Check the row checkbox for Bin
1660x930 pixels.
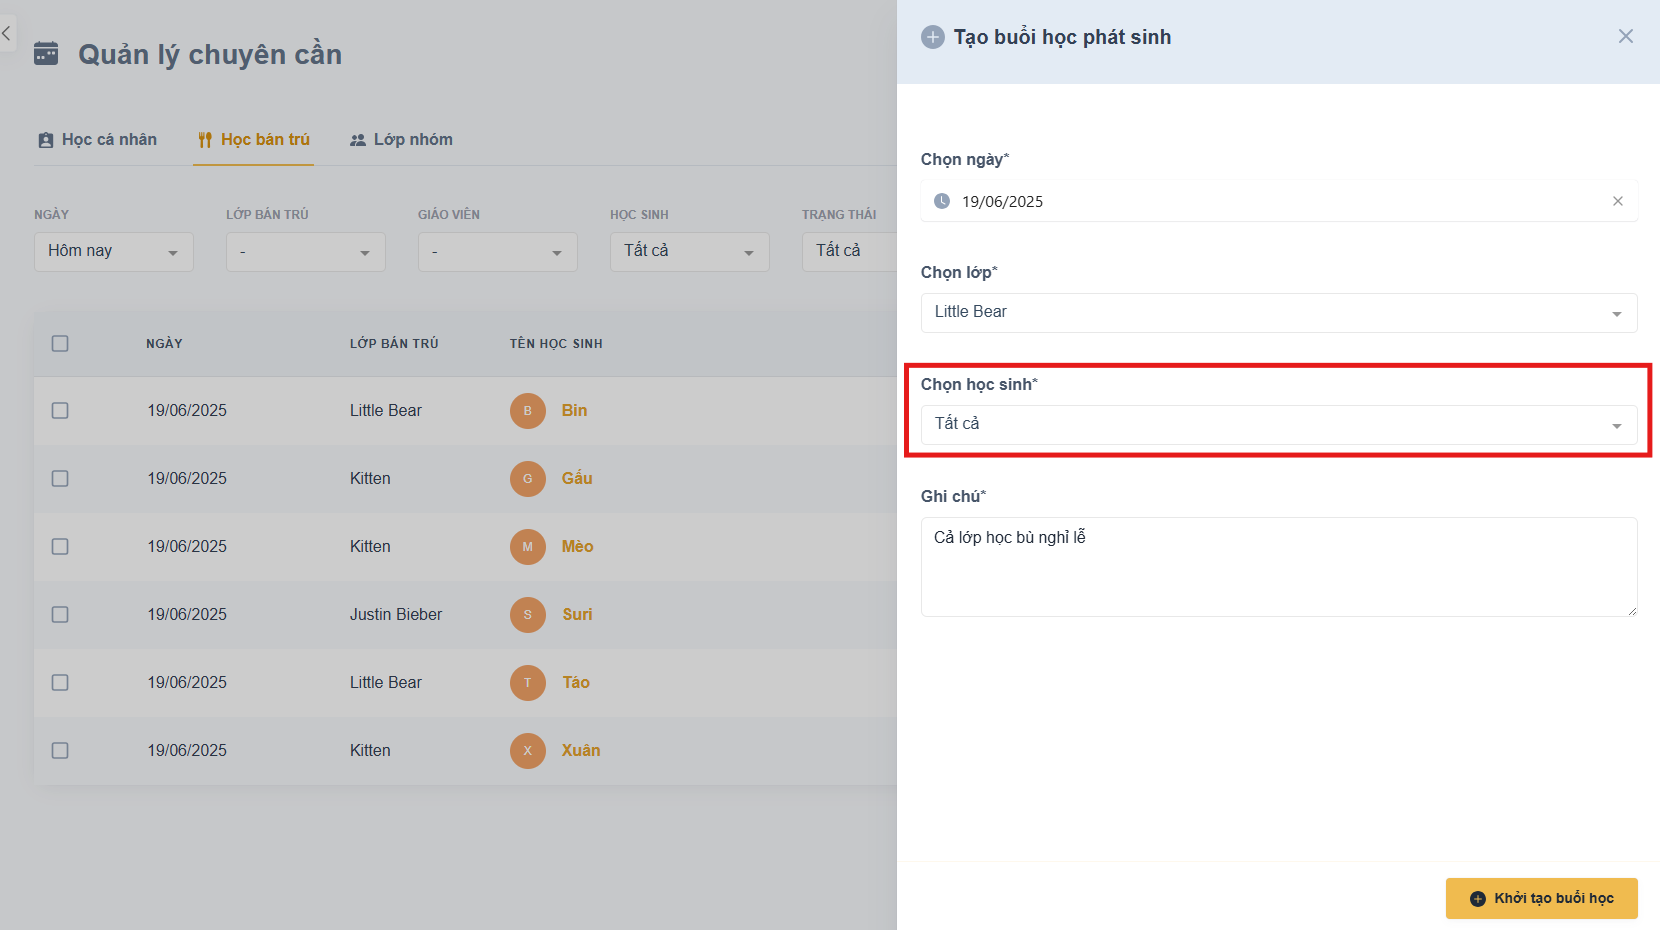(x=60, y=411)
